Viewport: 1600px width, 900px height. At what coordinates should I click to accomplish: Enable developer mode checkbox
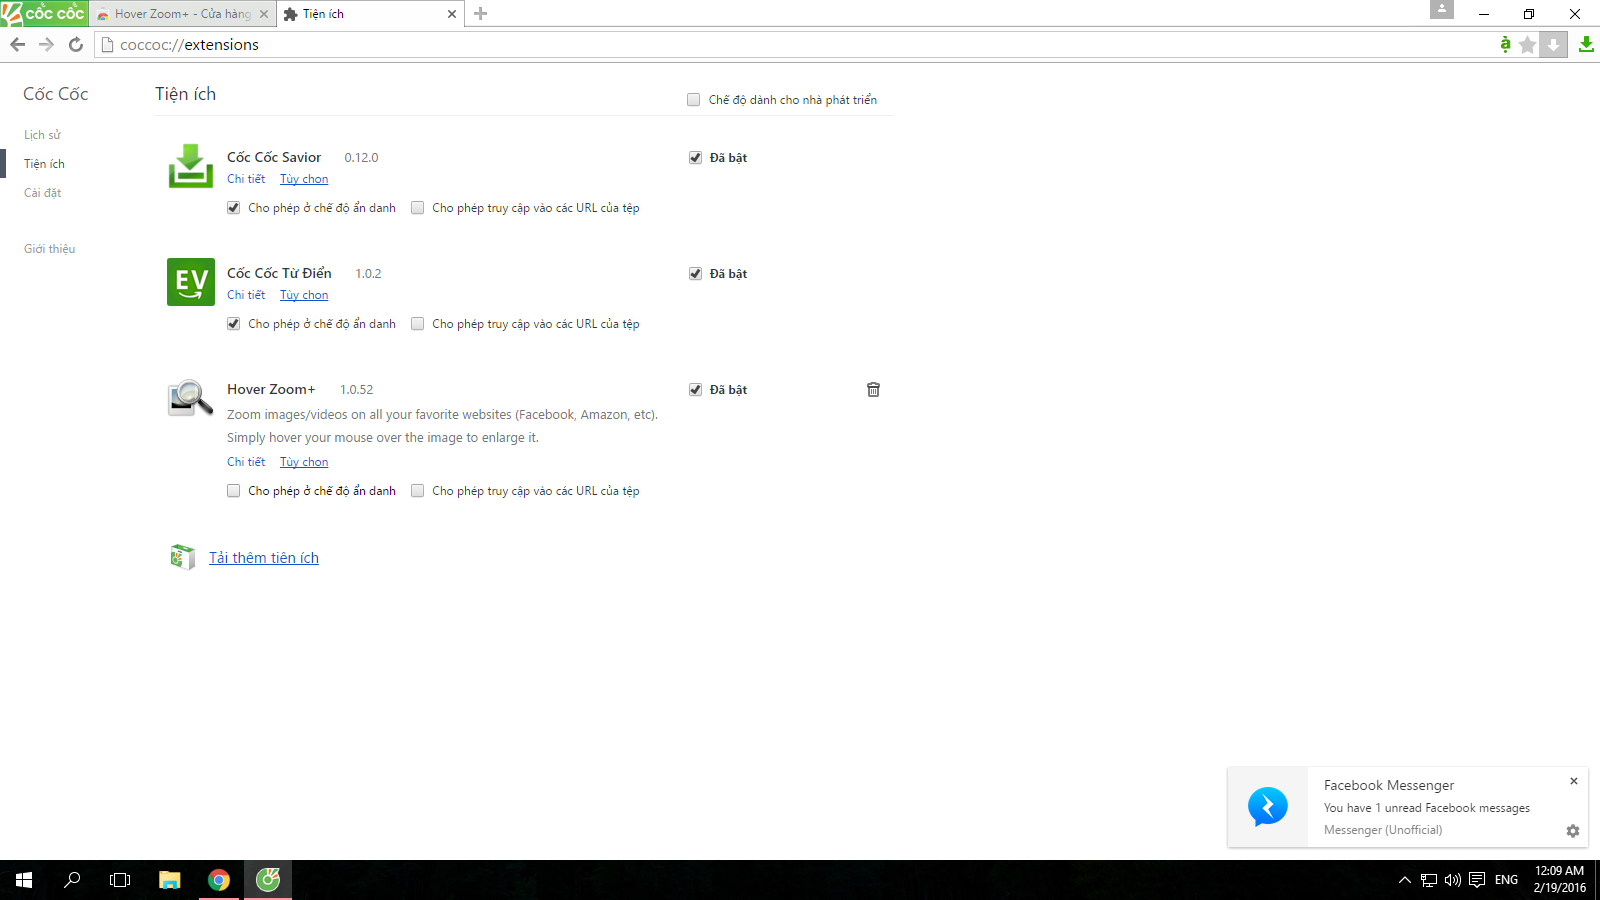click(693, 100)
